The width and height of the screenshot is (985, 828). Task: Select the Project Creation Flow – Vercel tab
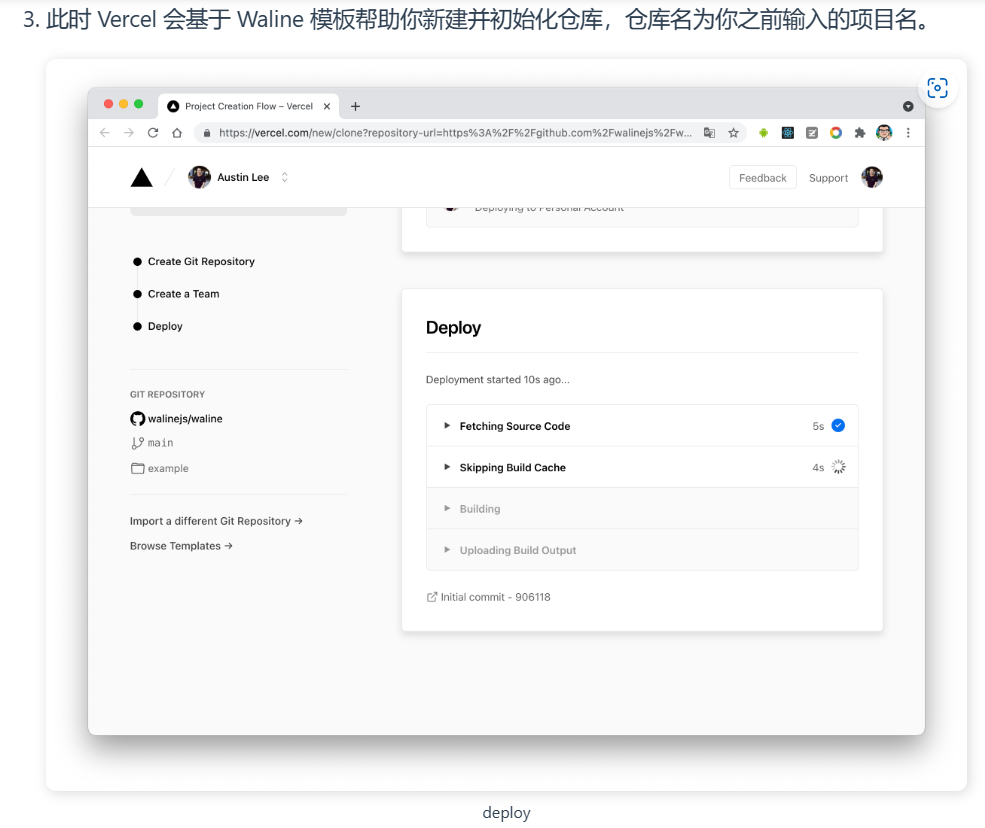(x=249, y=106)
